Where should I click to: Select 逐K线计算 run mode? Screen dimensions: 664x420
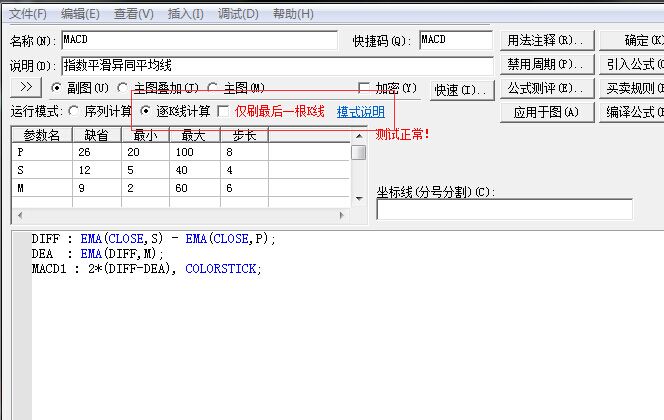146,111
